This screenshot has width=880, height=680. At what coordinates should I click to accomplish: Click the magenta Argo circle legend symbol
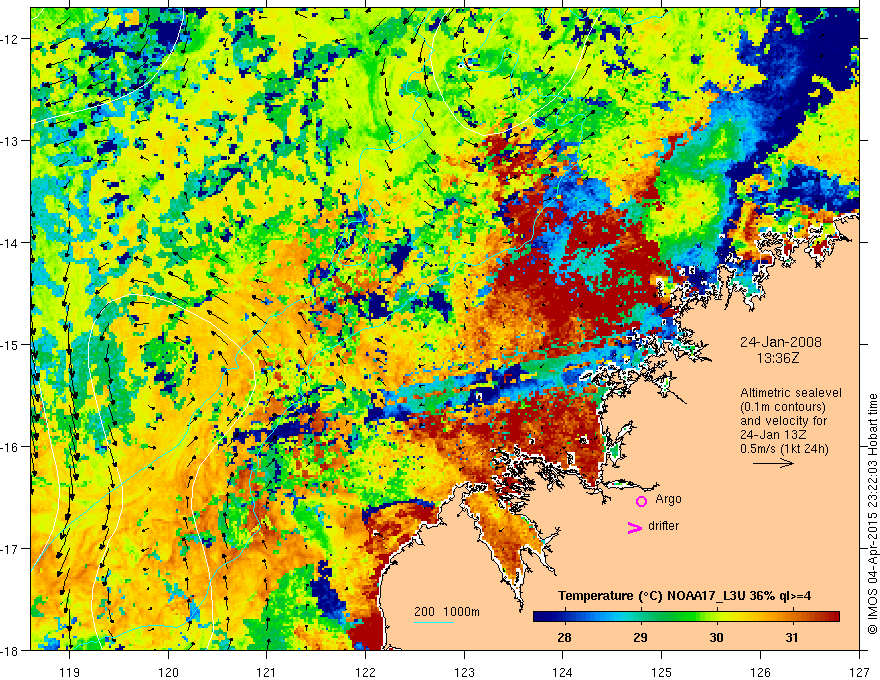pos(641,501)
